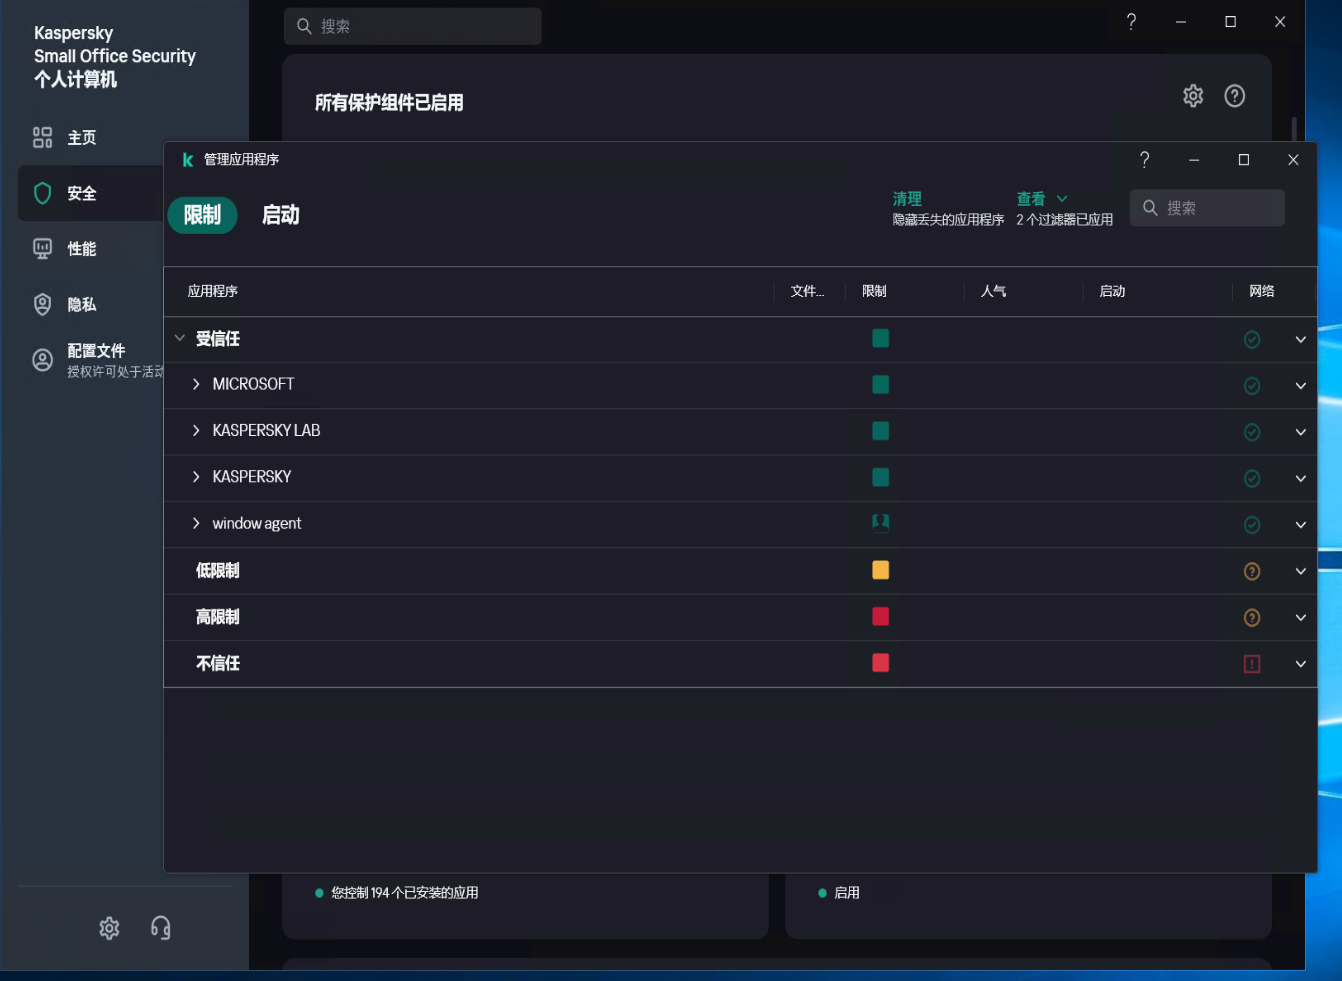
Task: Click the 启用 status text in main window
Action: 847,893
